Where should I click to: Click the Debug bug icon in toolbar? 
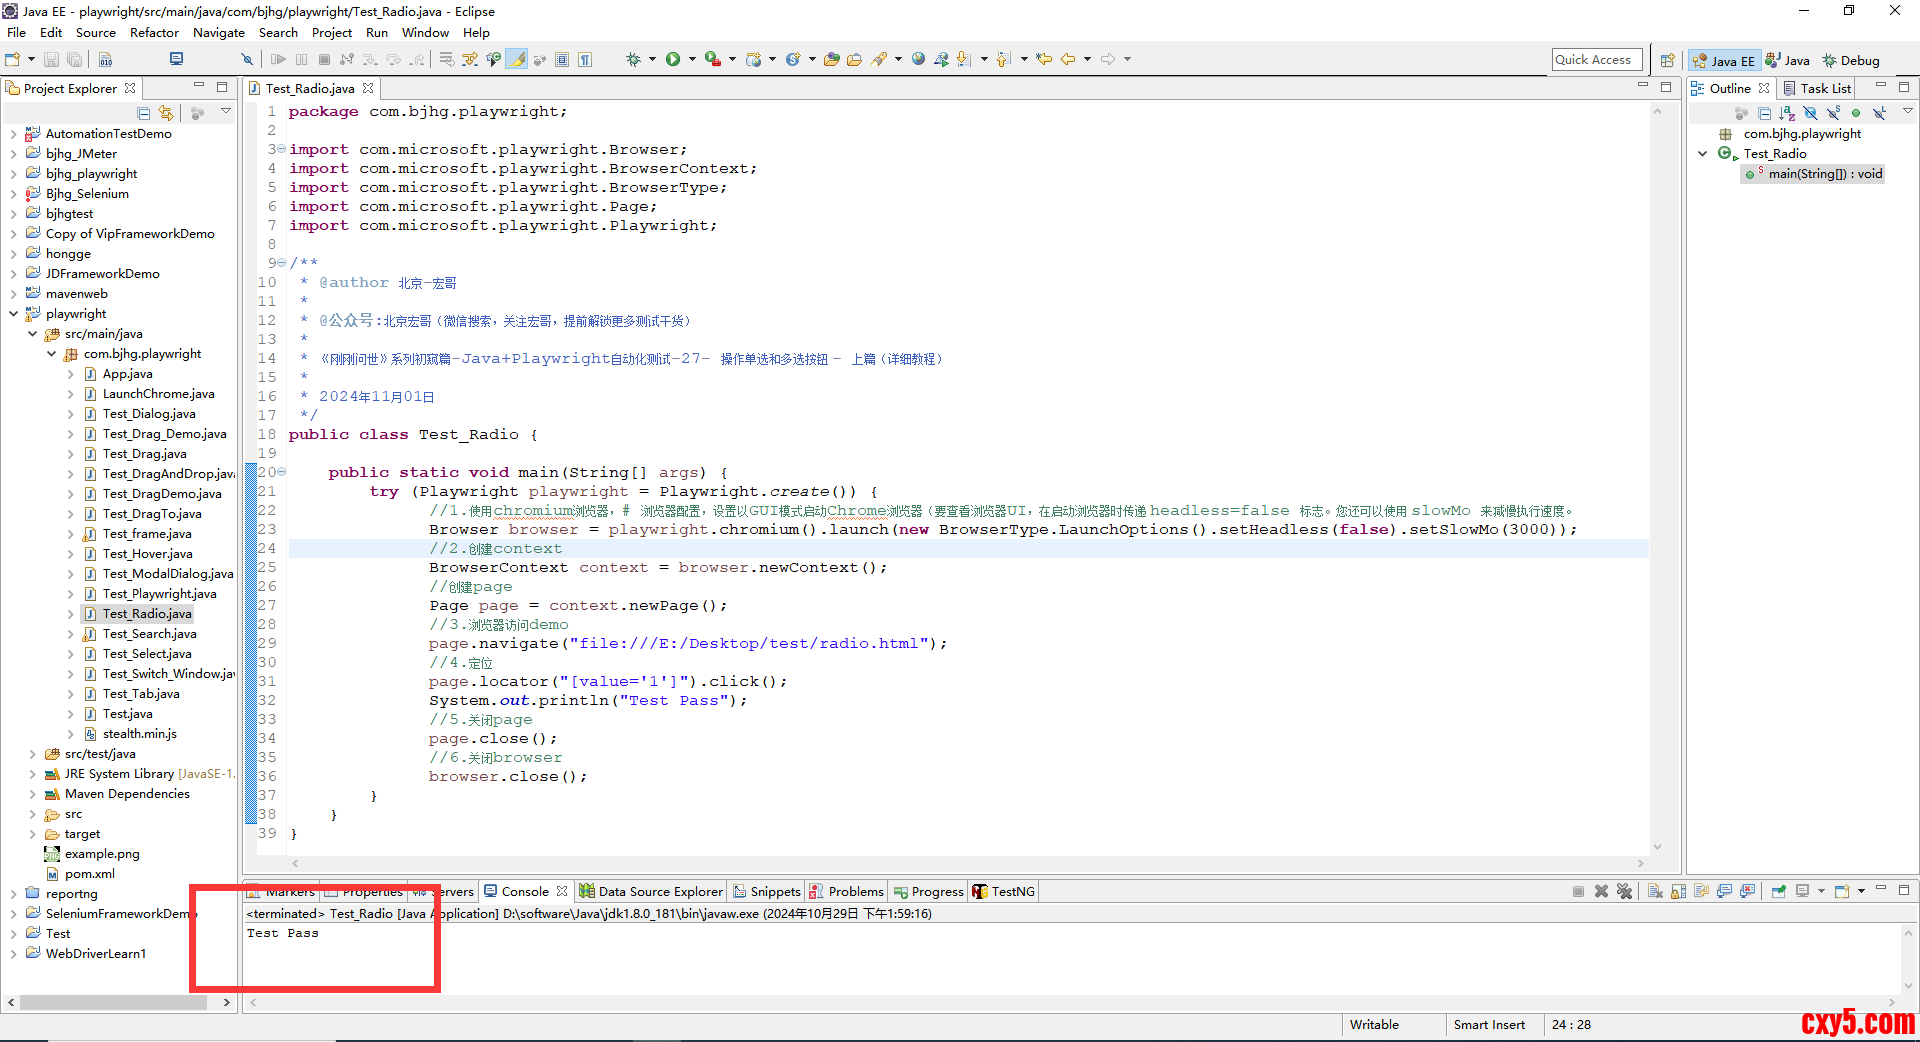click(x=633, y=59)
